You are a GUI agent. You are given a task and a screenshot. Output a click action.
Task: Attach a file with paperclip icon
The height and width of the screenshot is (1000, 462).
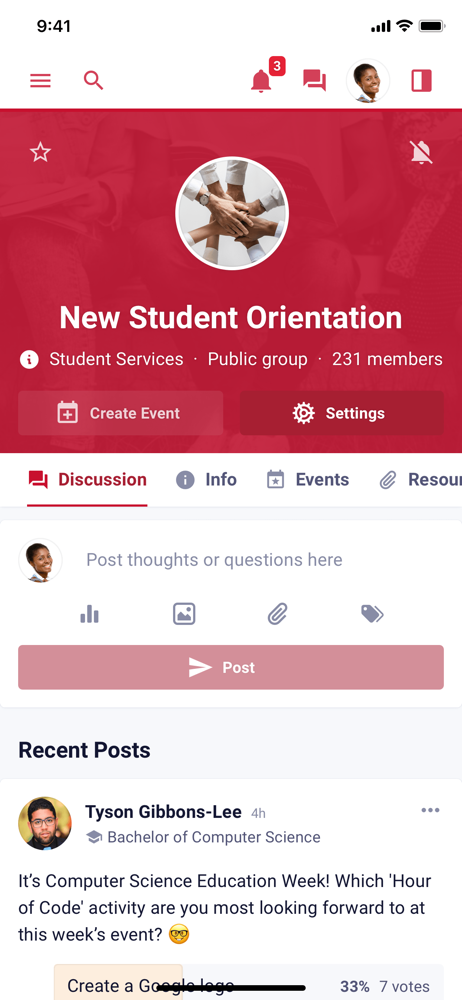(x=278, y=614)
